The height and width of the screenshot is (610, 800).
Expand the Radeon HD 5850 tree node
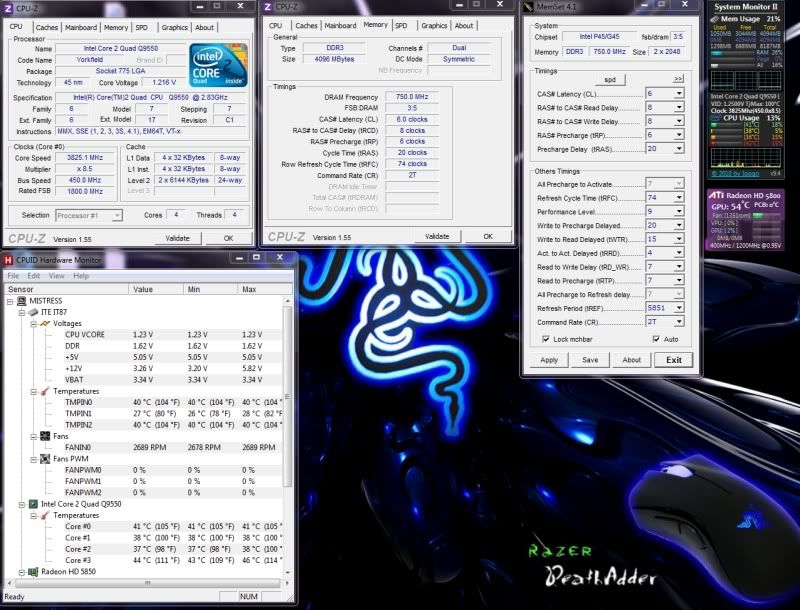(21, 572)
